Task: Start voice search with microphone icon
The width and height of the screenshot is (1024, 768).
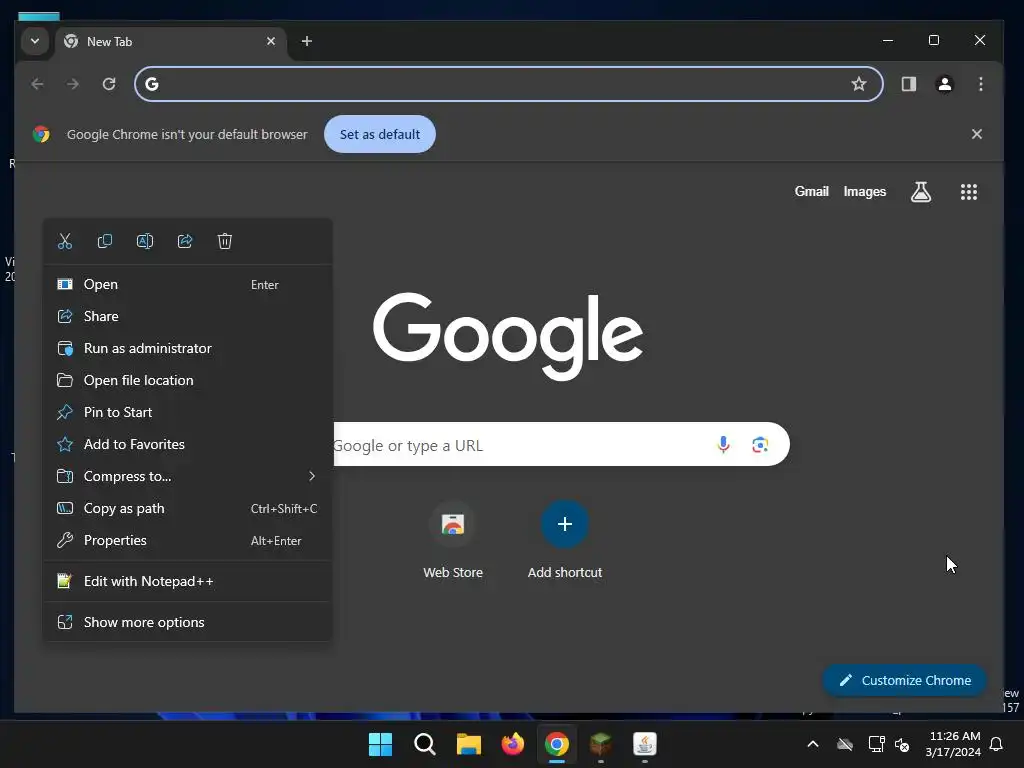Action: pyautogui.click(x=723, y=445)
